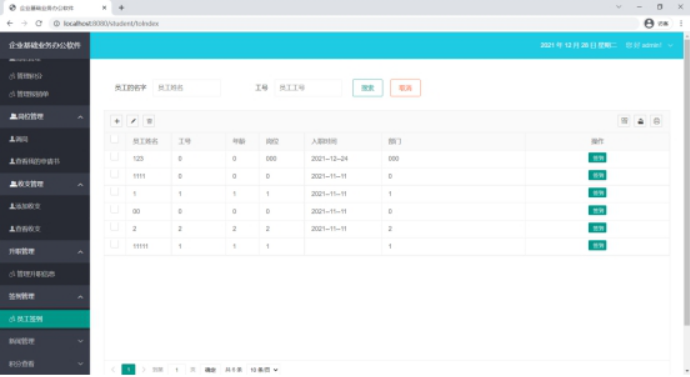
Task: Check the row with employee name 2
Action: click(x=114, y=227)
